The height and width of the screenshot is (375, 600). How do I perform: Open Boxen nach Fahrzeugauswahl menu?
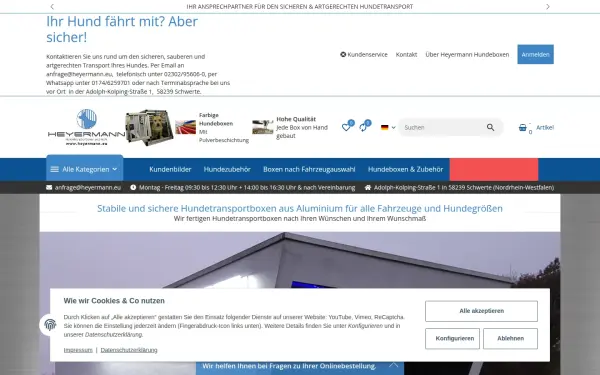click(309, 169)
